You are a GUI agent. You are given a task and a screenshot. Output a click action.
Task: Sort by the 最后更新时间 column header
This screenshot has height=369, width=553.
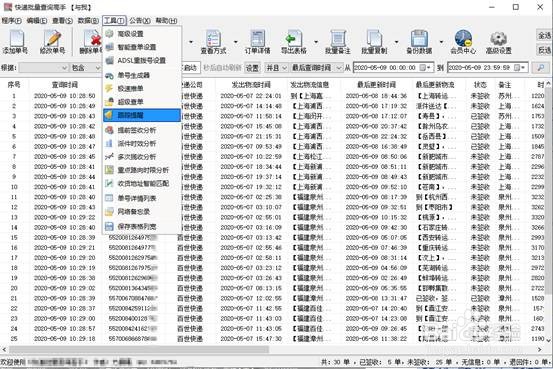pyautogui.click(x=376, y=85)
